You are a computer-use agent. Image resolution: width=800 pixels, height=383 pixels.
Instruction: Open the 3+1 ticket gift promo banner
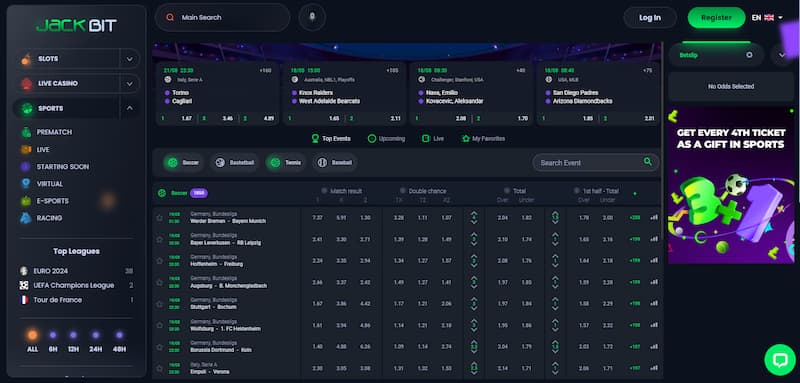click(x=731, y=185)
